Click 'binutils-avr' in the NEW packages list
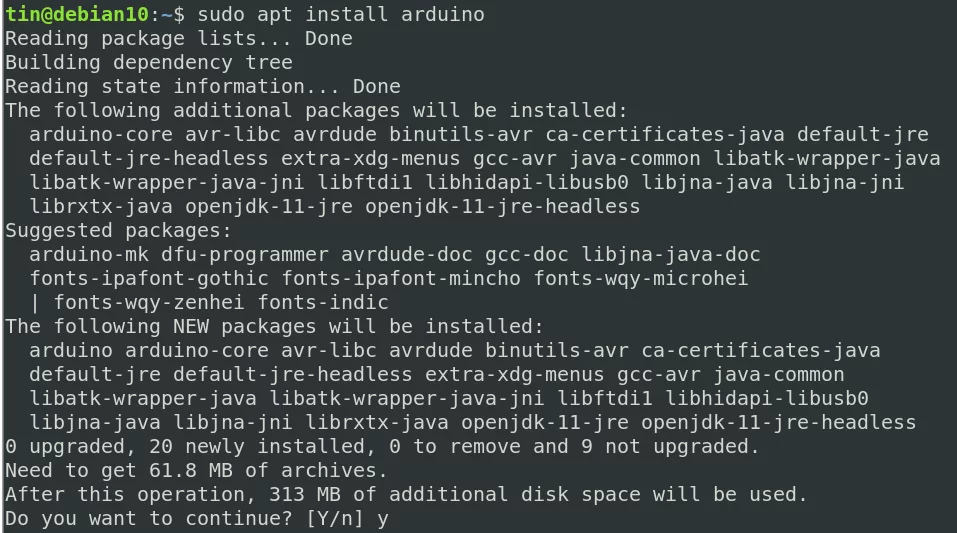Viewport: 957px width, 533px height. [557, 350]
